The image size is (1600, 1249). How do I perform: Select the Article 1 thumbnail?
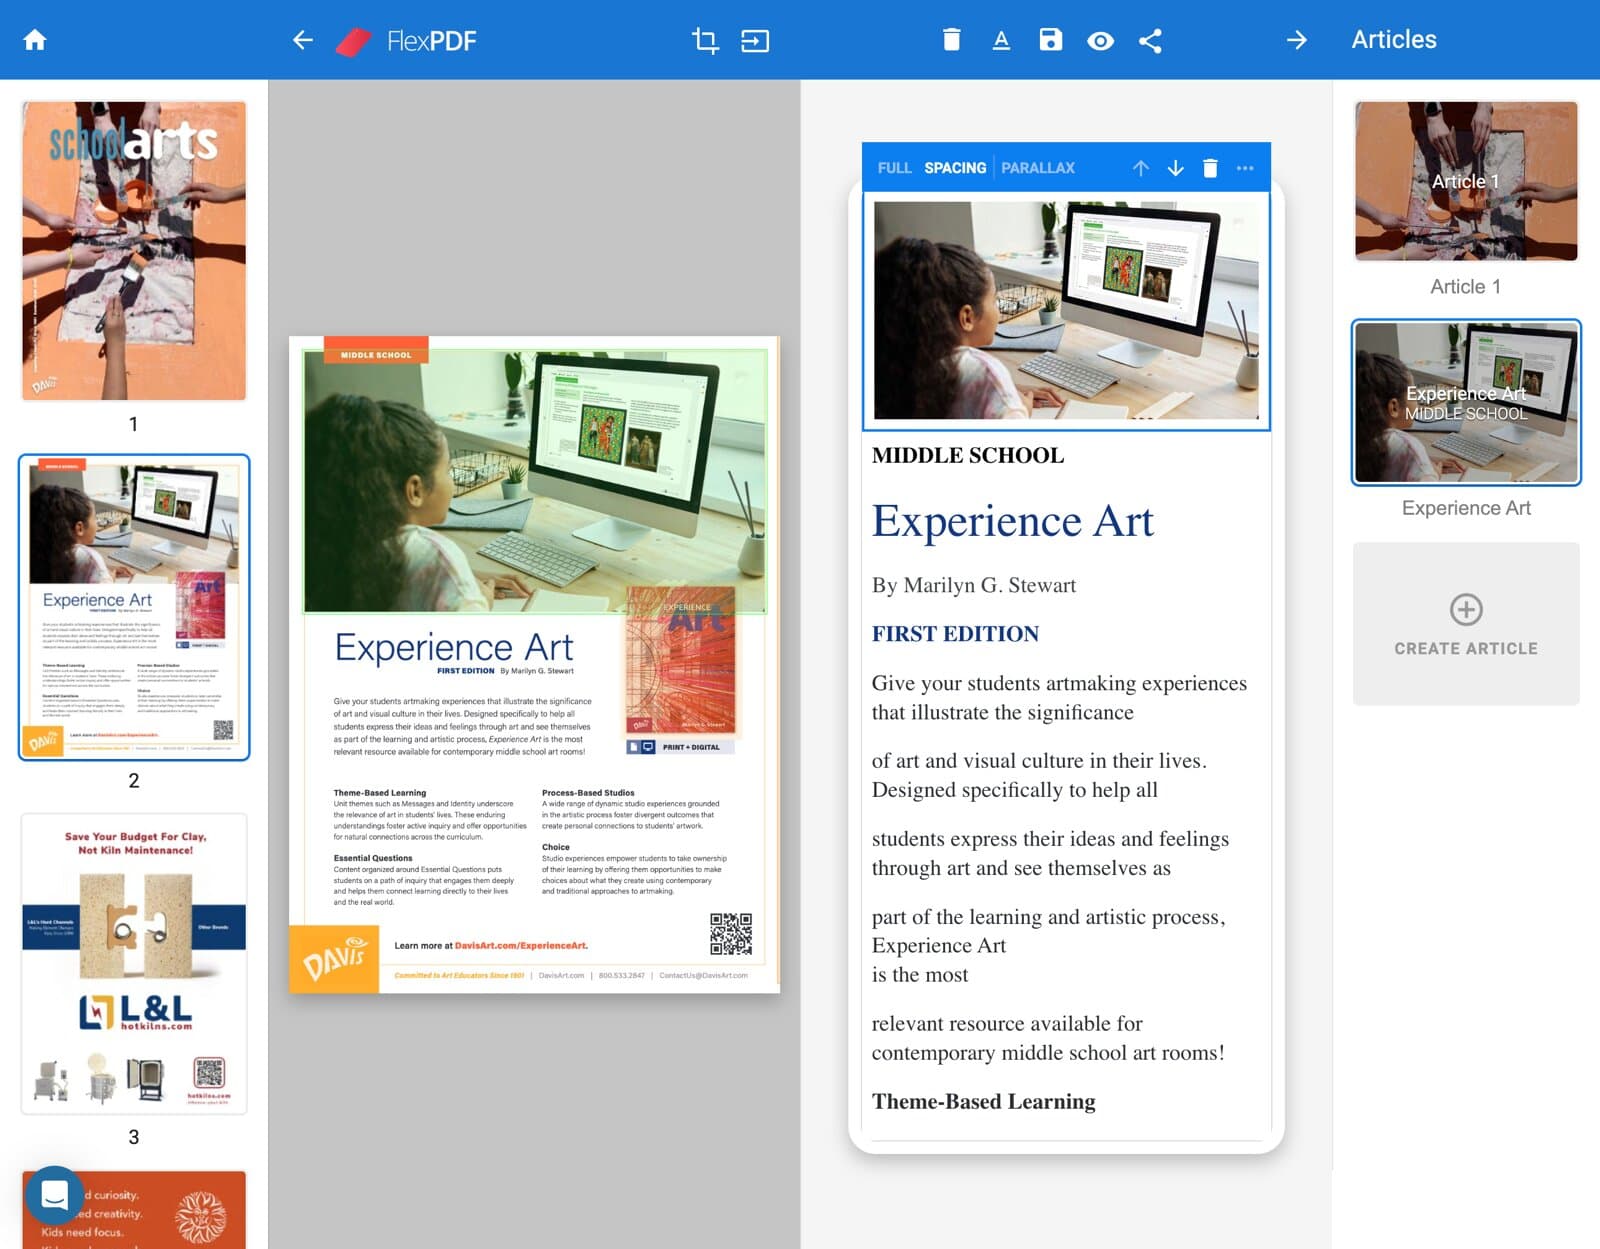[x=1466, y=181]
